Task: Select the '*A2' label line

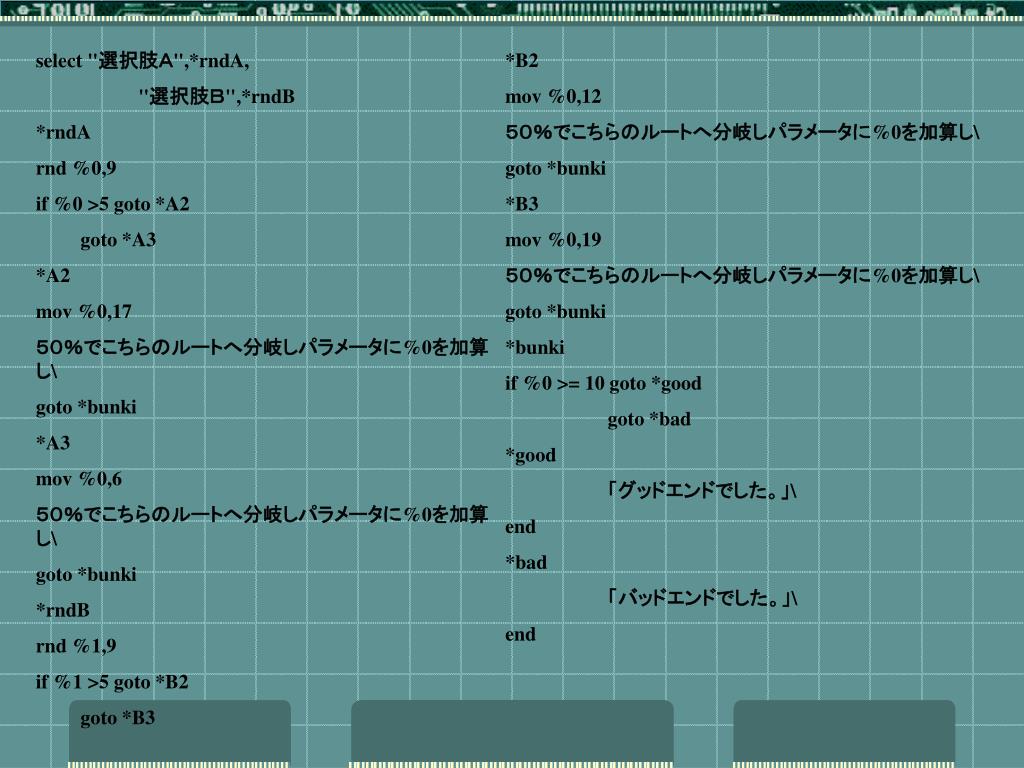Action: tap(53, 276)
